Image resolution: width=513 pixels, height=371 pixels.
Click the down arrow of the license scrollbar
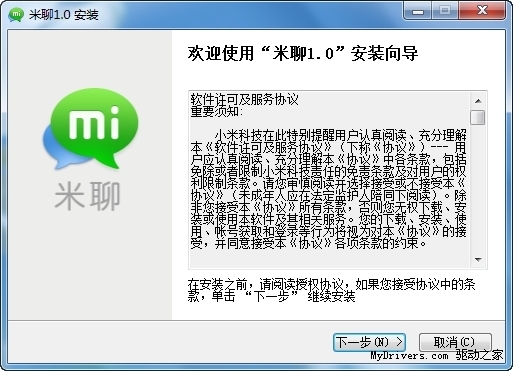pyautogui.click(x=478, y=259)
